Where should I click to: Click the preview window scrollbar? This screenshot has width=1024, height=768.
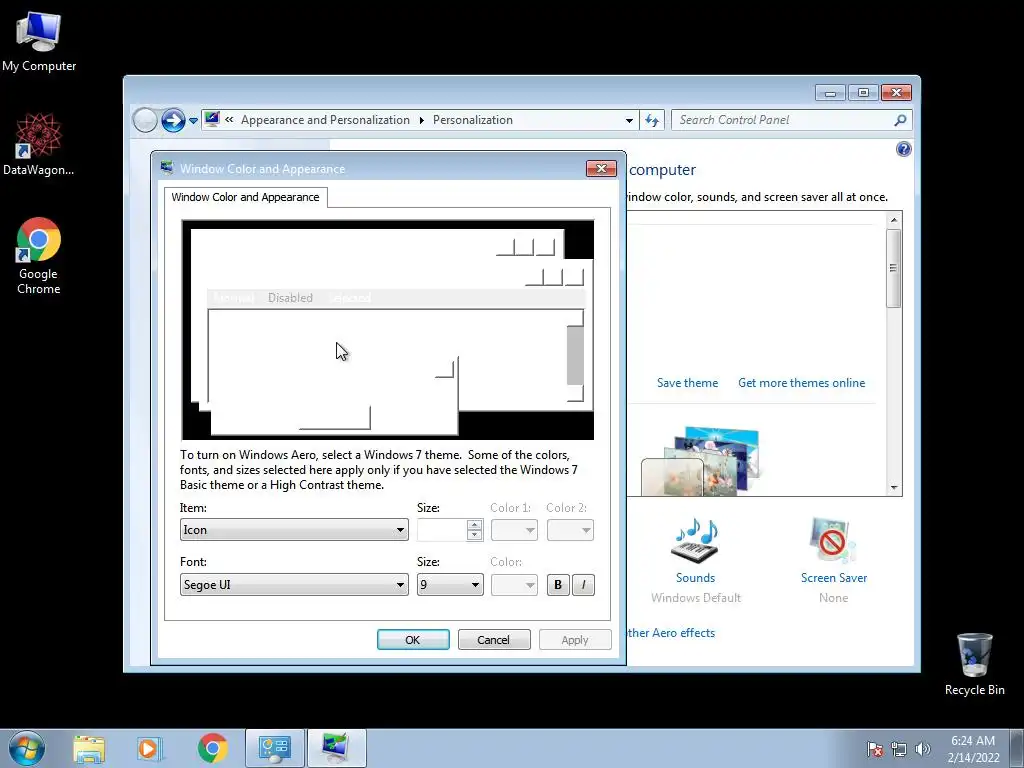pos(575,356)
